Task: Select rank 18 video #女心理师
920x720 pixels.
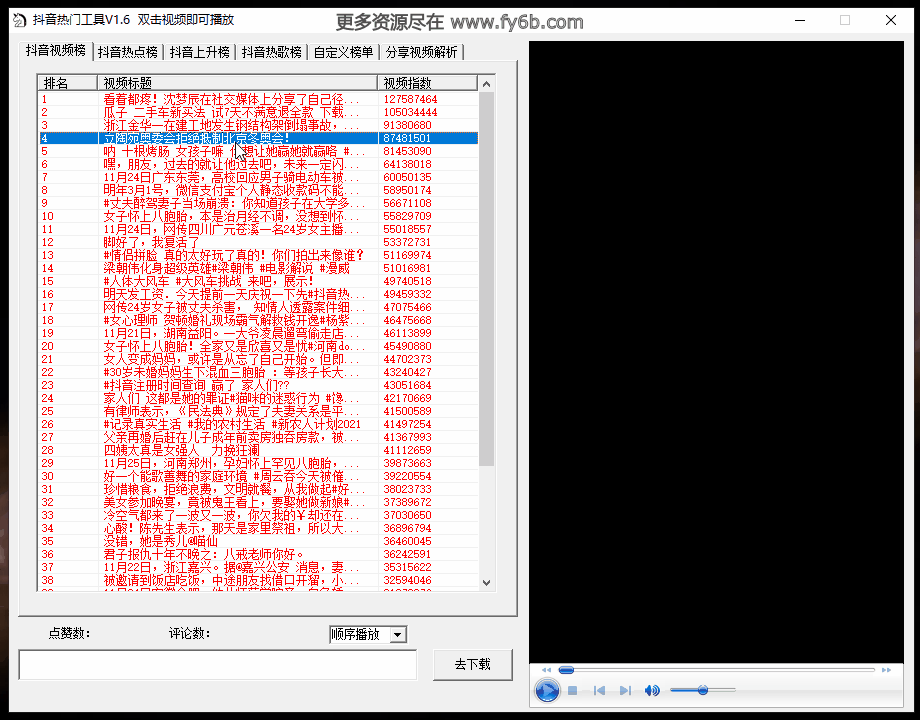Action: point(259,320)
